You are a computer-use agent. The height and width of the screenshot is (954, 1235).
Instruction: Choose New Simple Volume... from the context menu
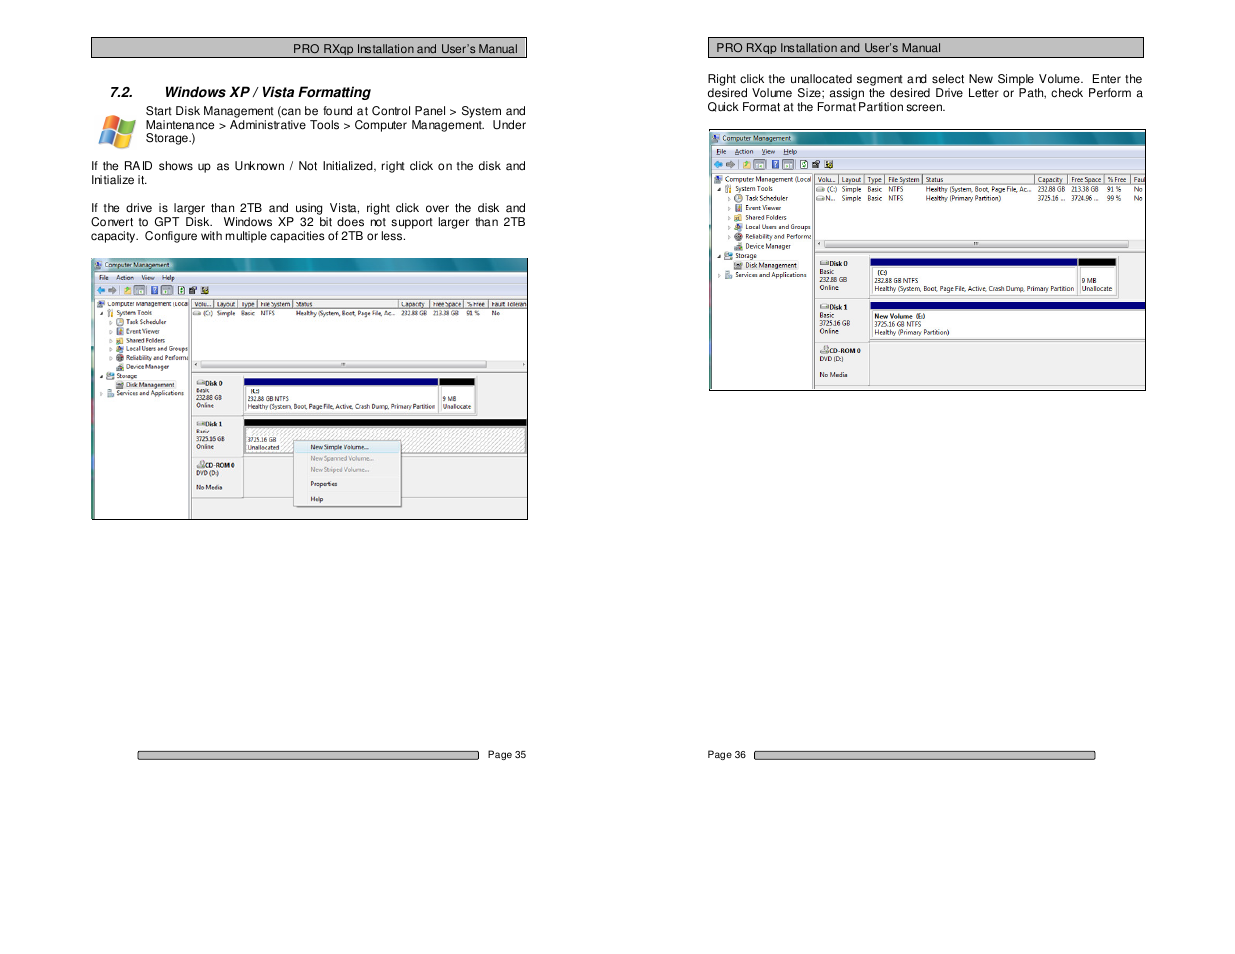tap(346, 447)
